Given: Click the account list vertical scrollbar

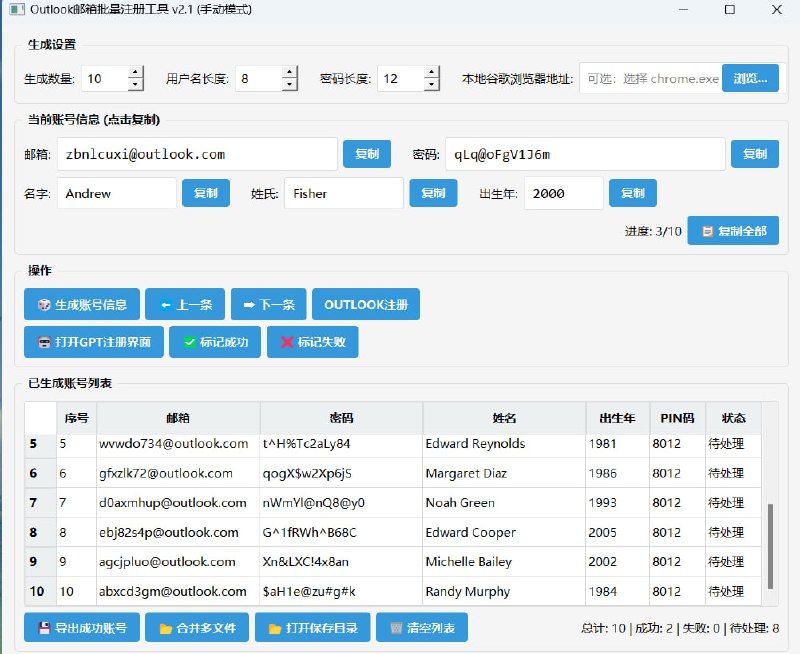Looking at the screenshot, I should pyautogui.click(x=770, y=546).
